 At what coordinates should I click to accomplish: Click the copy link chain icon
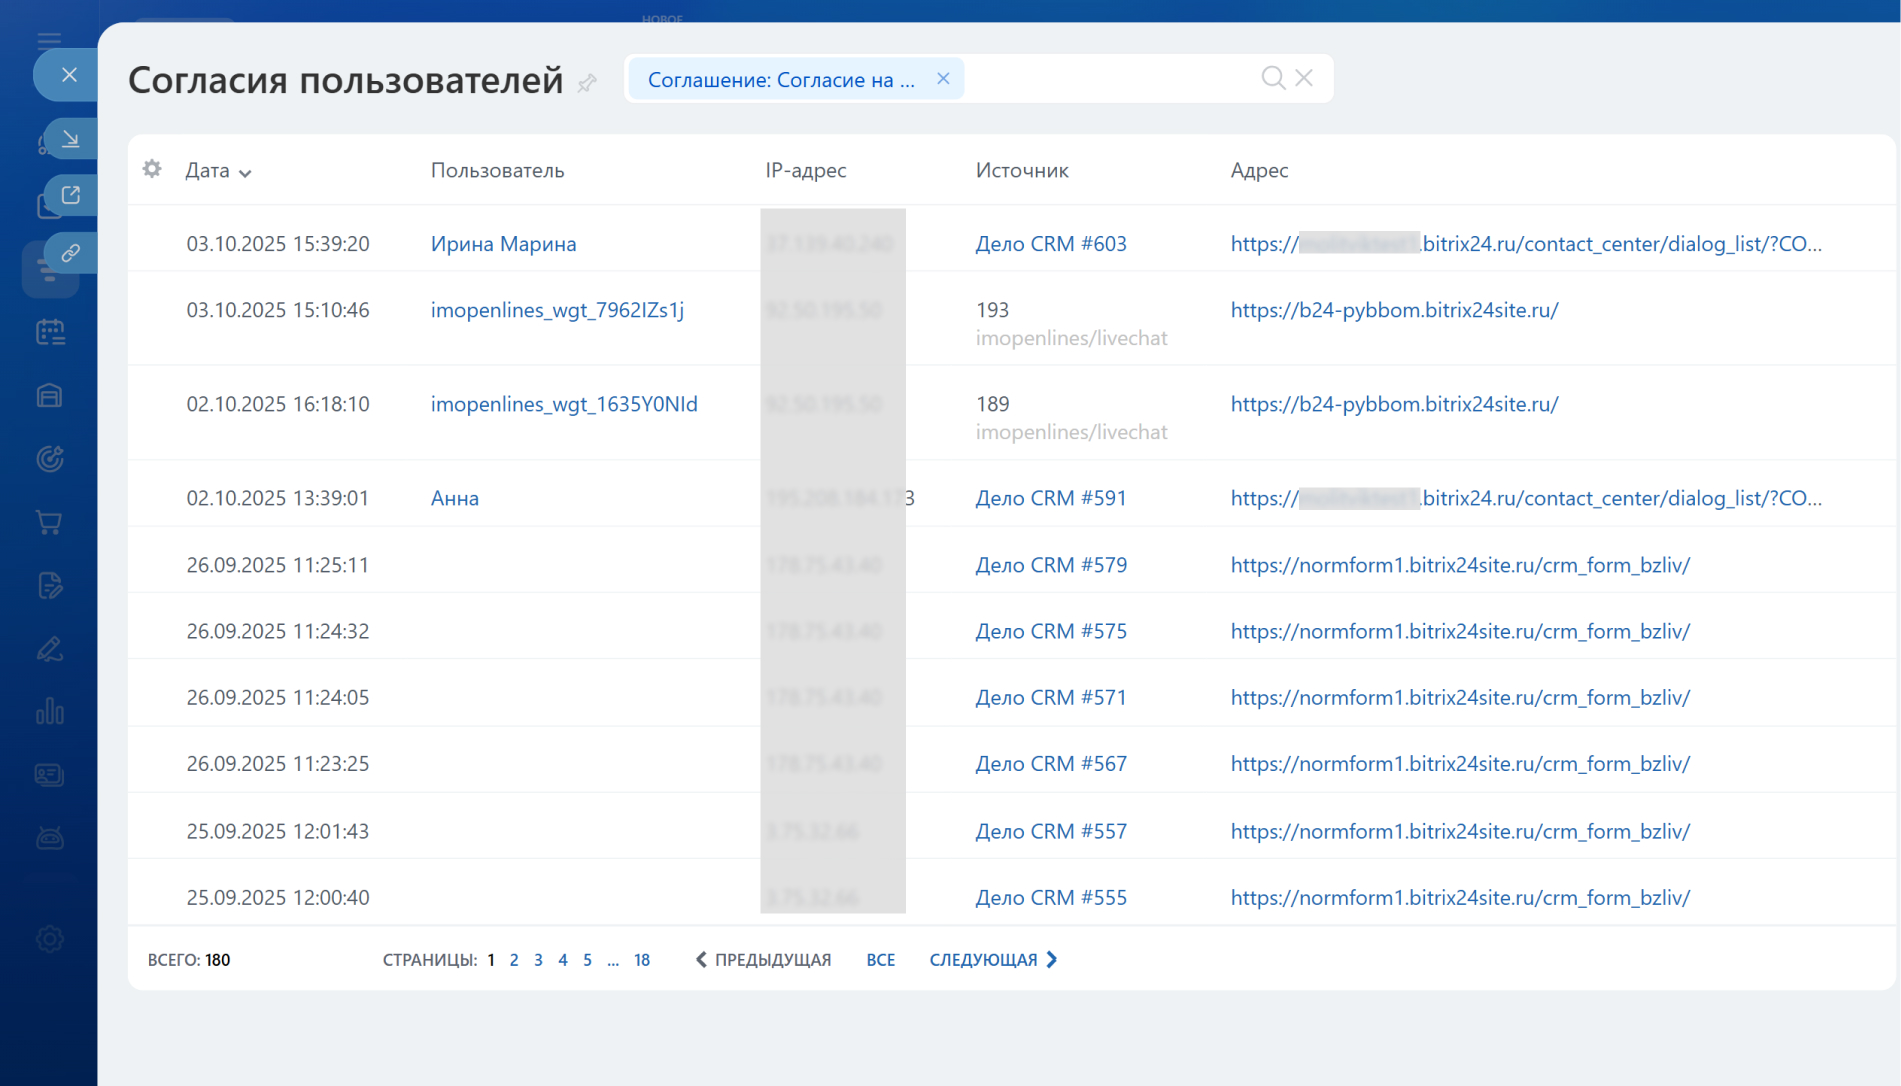click(x=70, y=253)
